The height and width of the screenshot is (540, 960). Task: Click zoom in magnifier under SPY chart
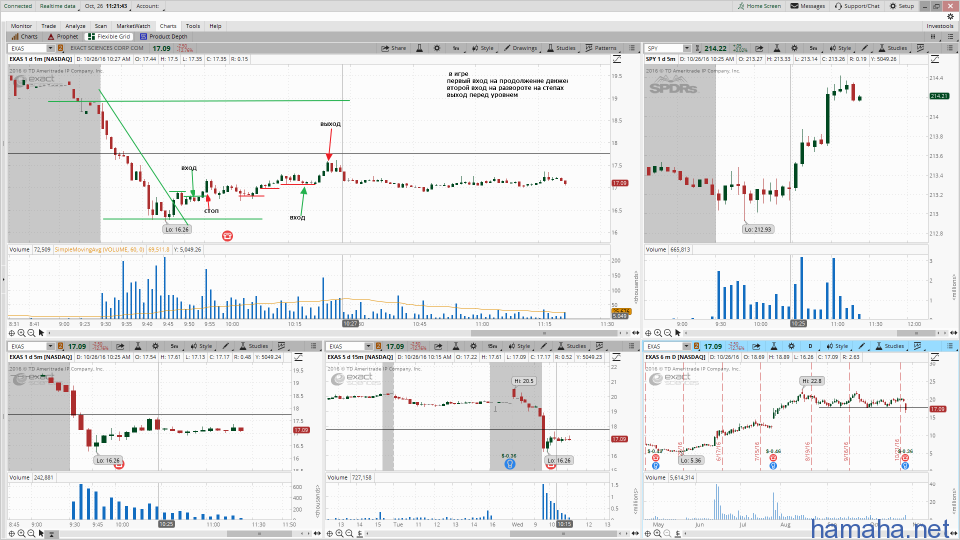click(x=658, y=333)
